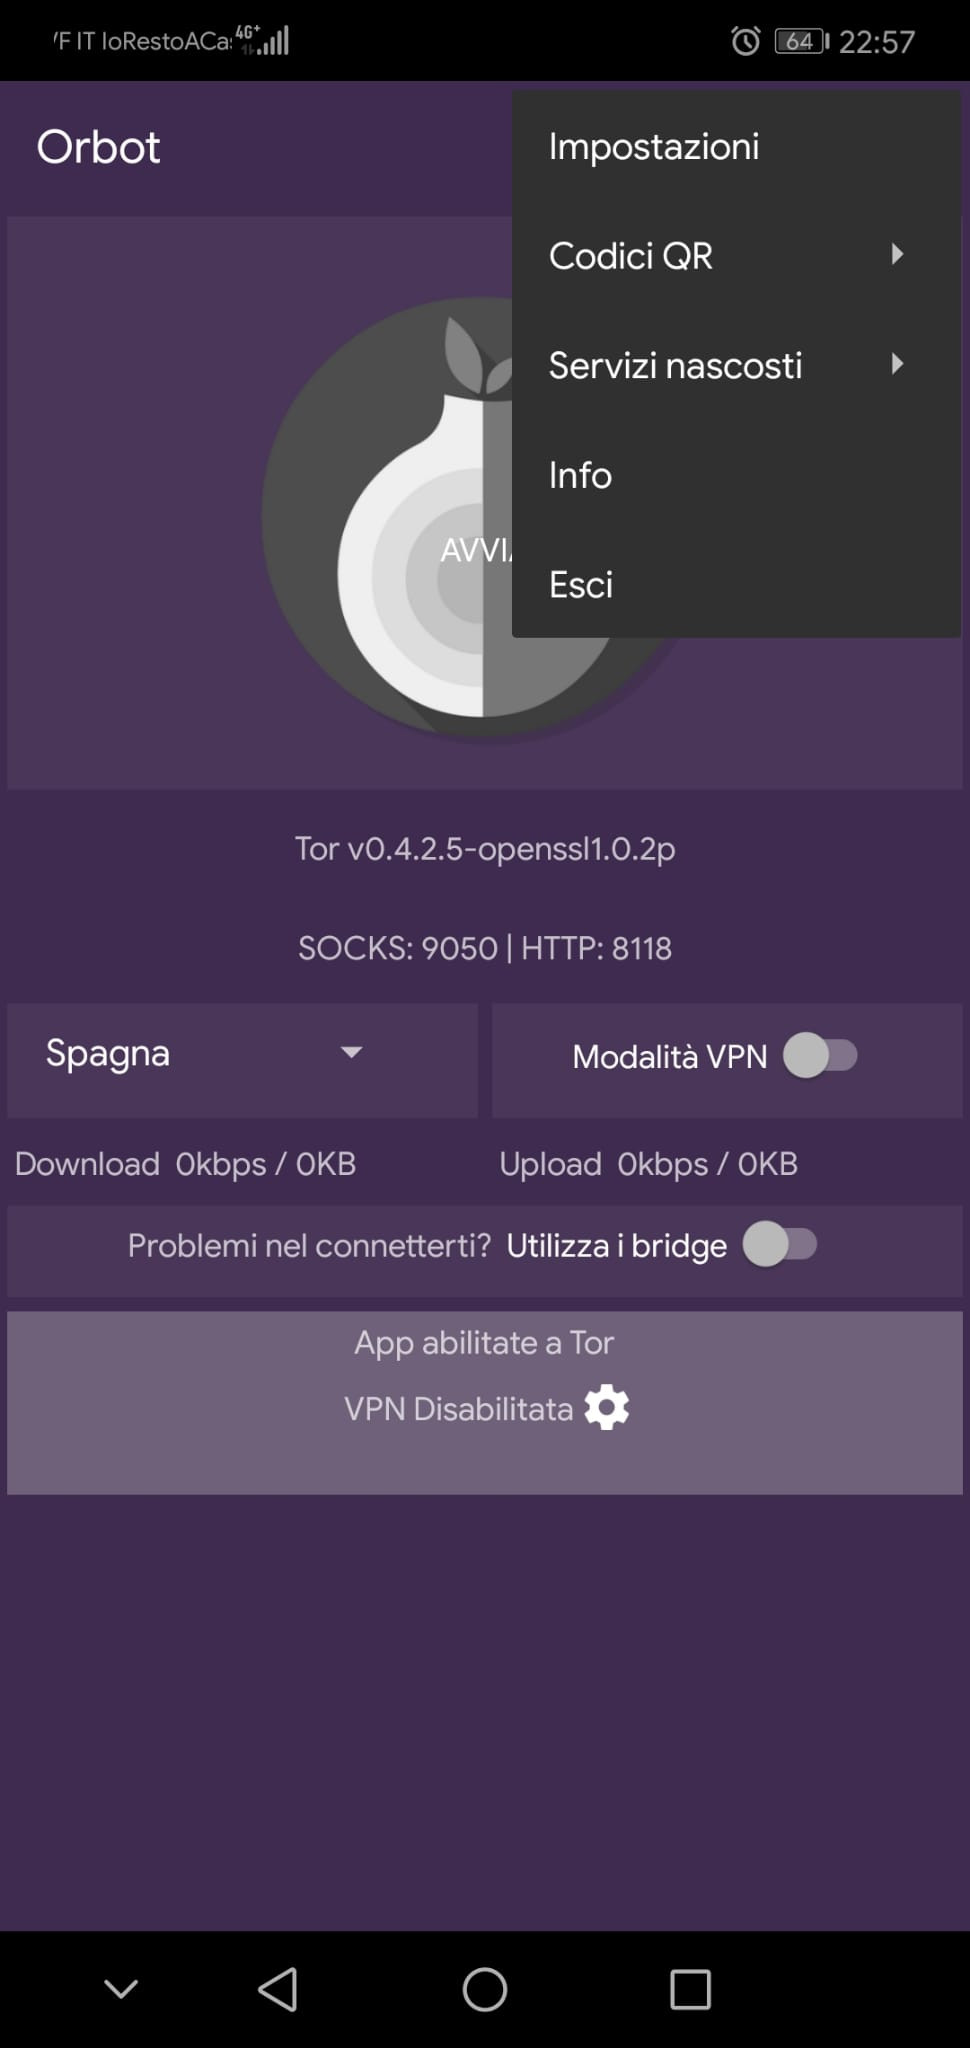970x2048 pixels.
Task: Tap the Android back navigation icon
Action: tap(278, 1989)
